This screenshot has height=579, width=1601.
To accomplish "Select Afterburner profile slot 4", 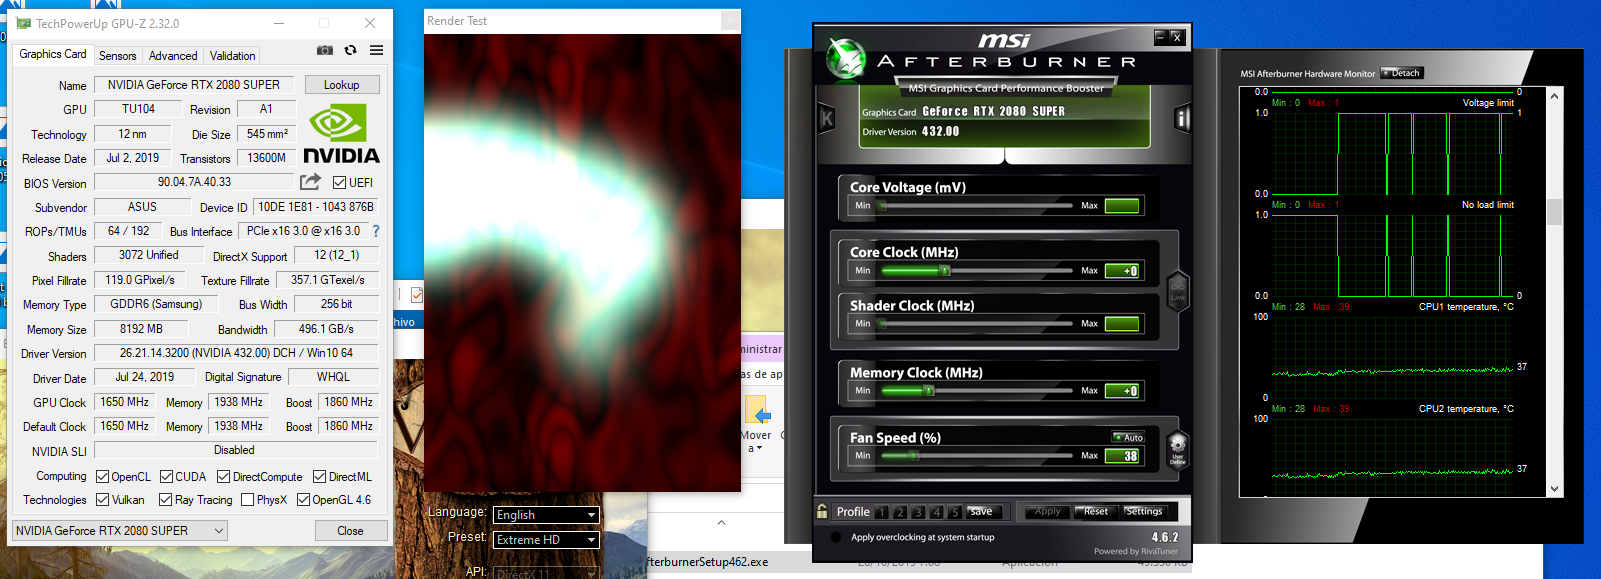I will [x=937, y=512].
